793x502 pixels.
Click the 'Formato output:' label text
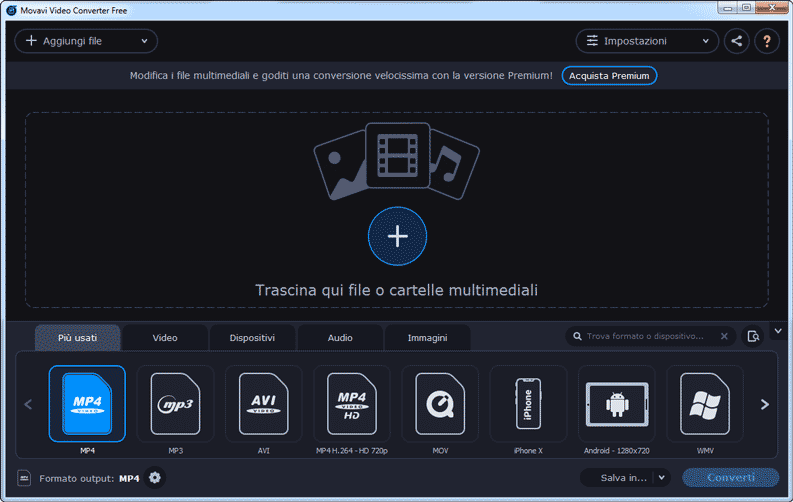[x=77, y=478]
